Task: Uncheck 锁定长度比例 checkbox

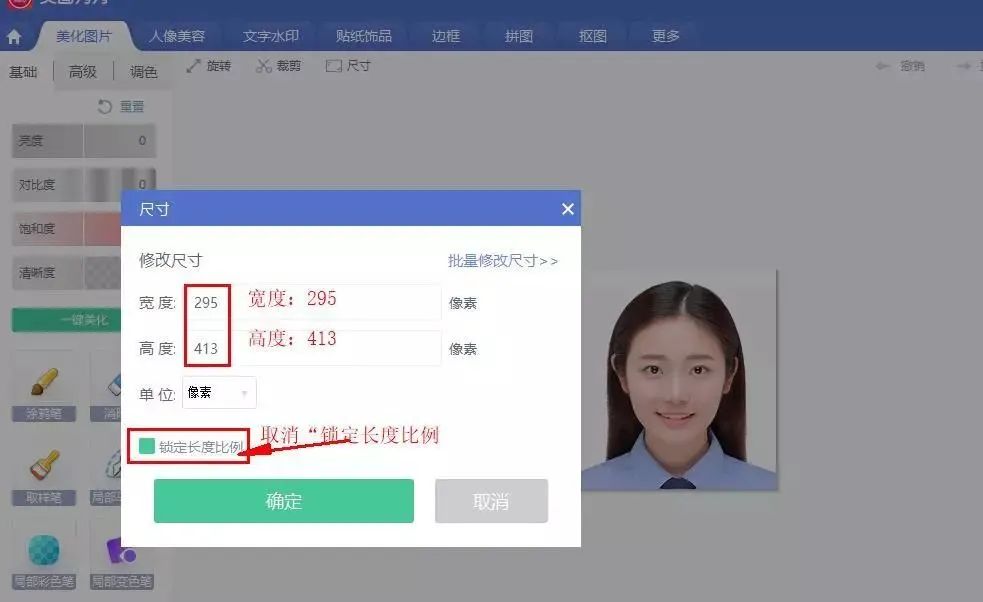Action: click(147, 446)
